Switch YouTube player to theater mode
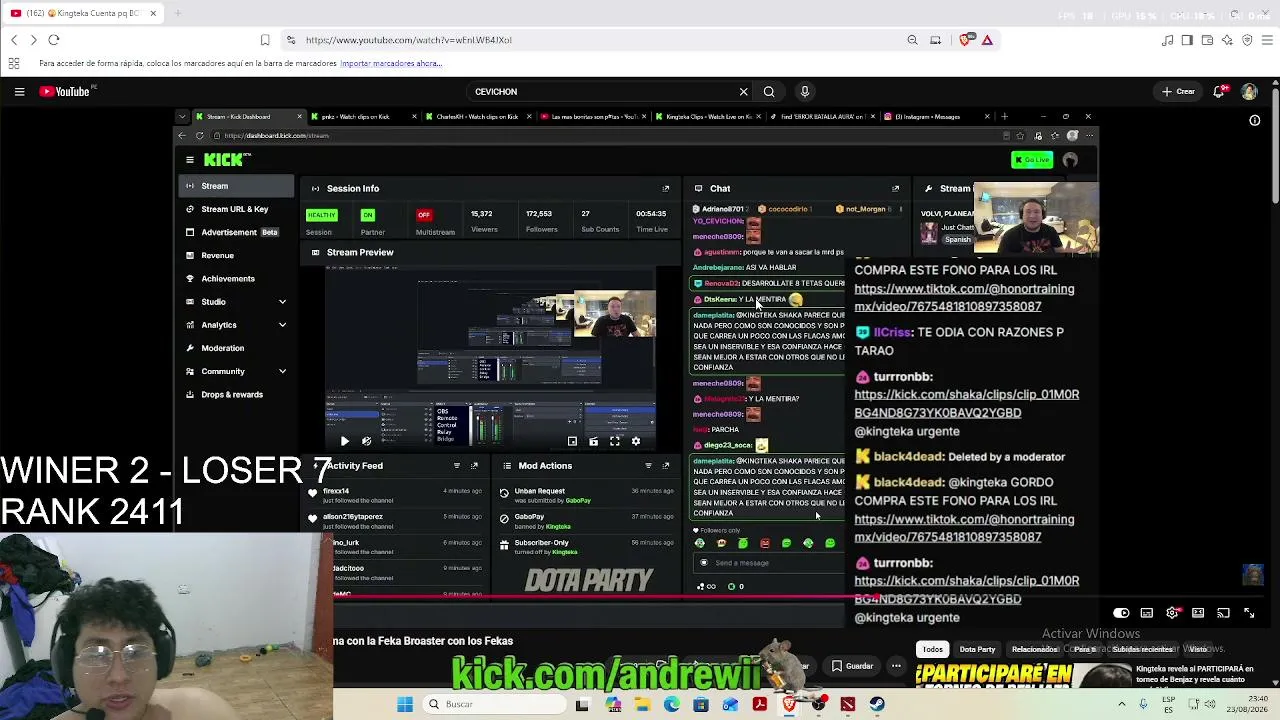 (1198, 613)
